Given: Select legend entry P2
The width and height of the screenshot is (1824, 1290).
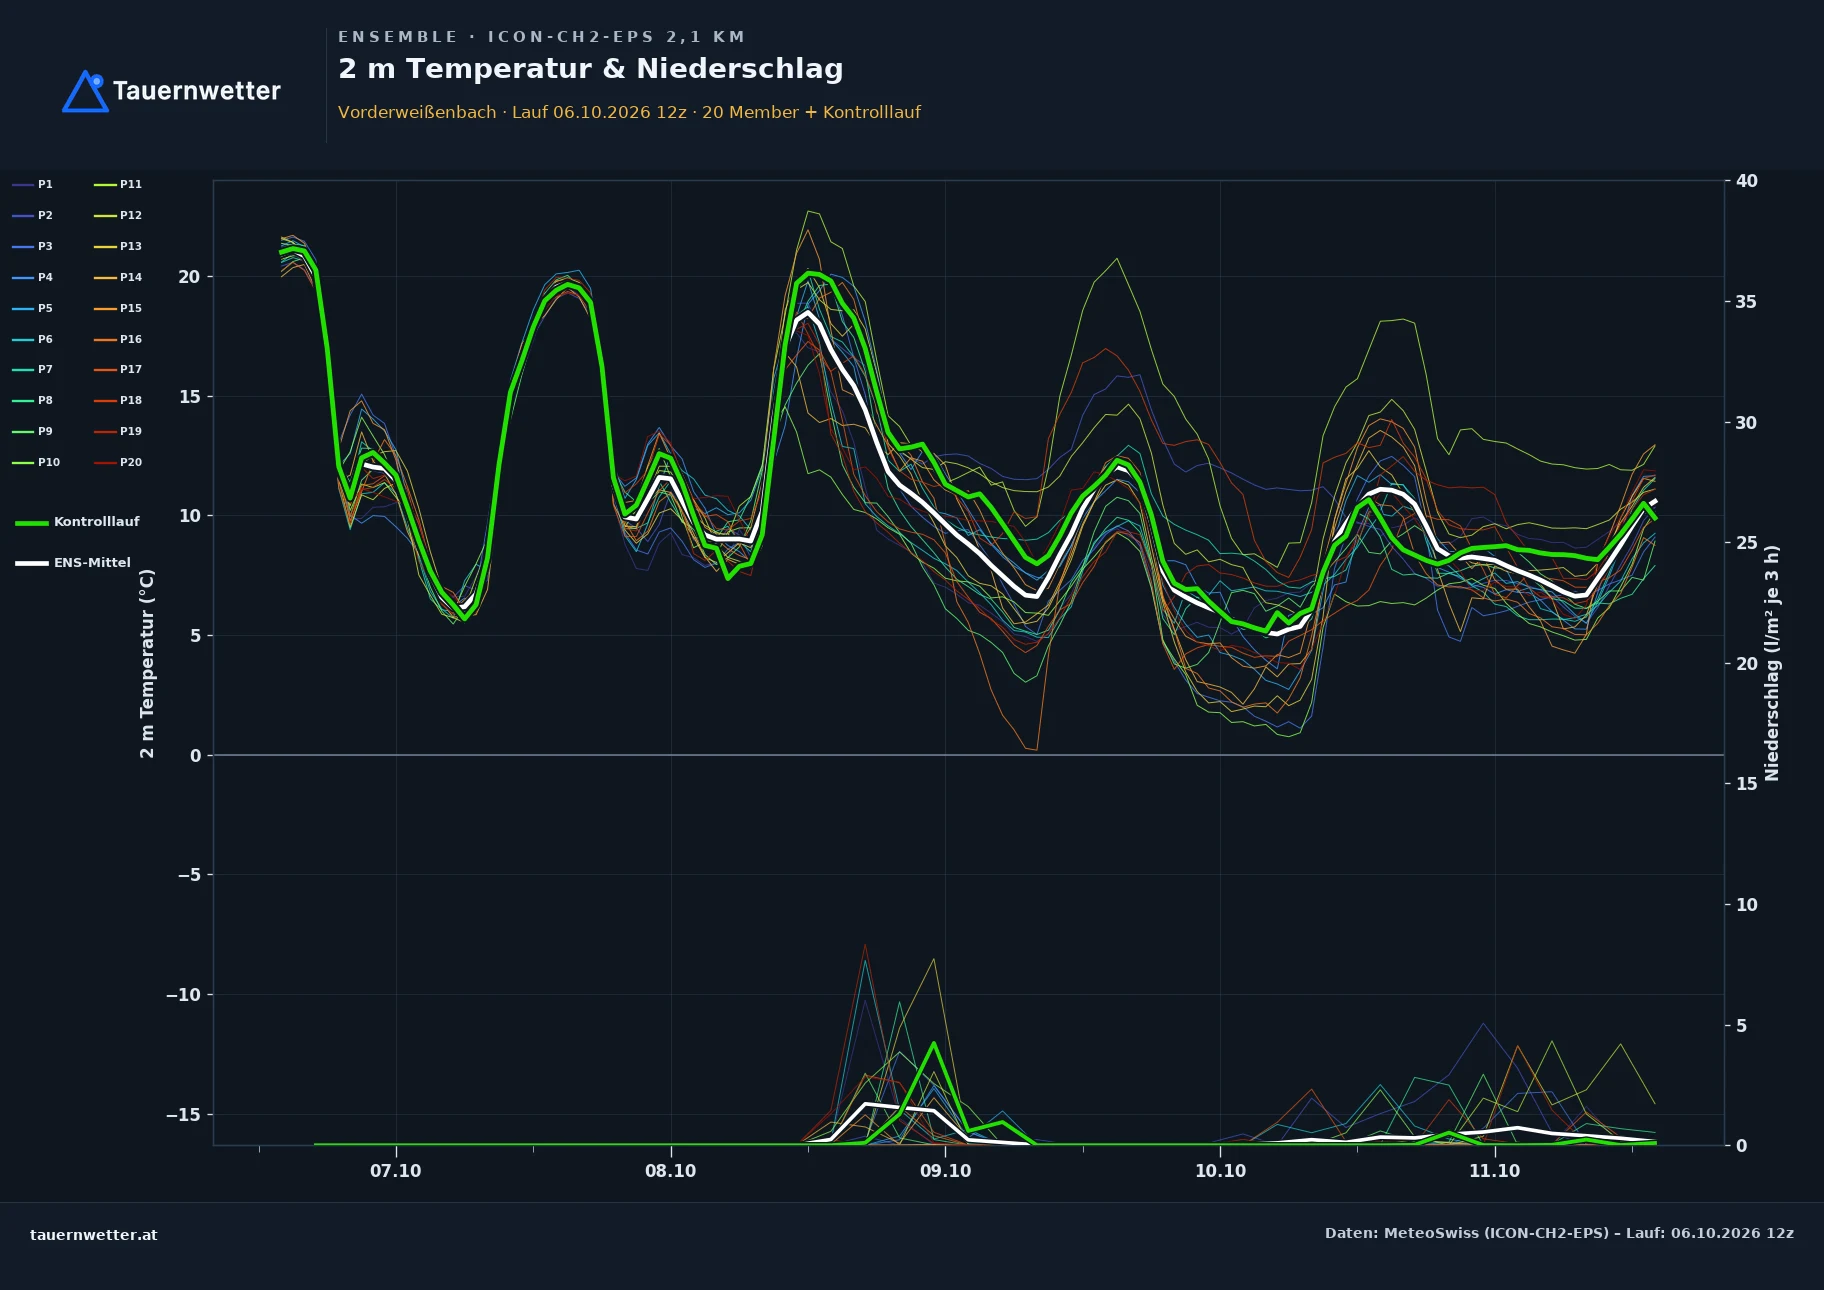Looking at the screenshot, I should (x=33, y=216).
